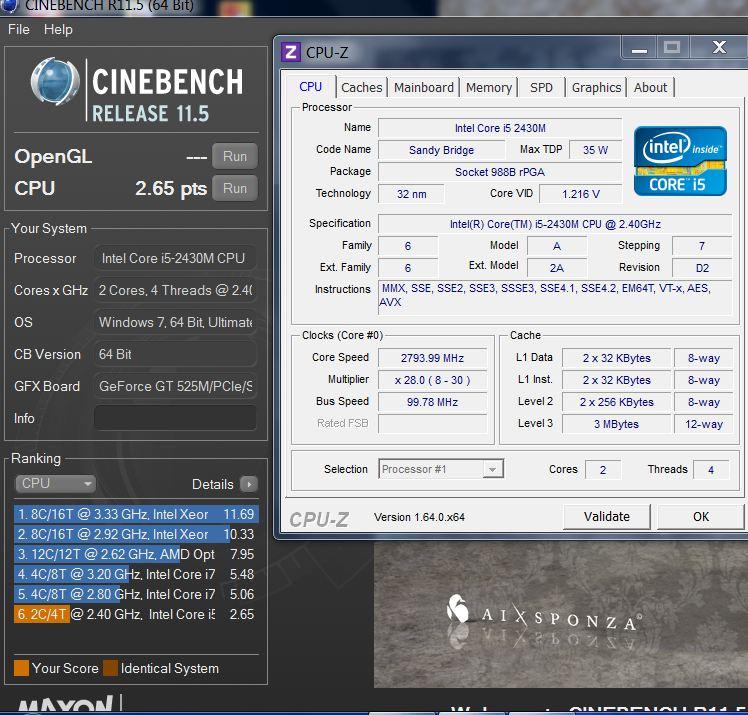Open the CPU ranking type dropdown
Viewport: 748px width, 715px height.
point(55,484)
